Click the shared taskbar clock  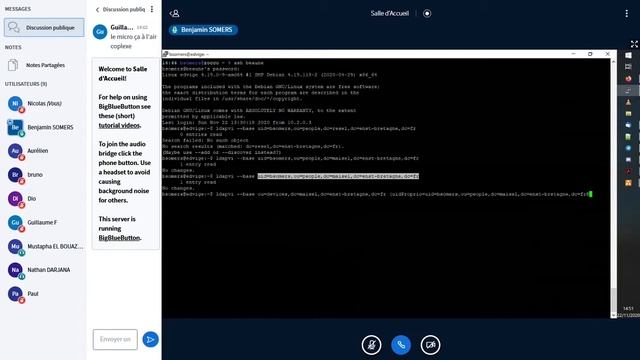click(629, 311)
